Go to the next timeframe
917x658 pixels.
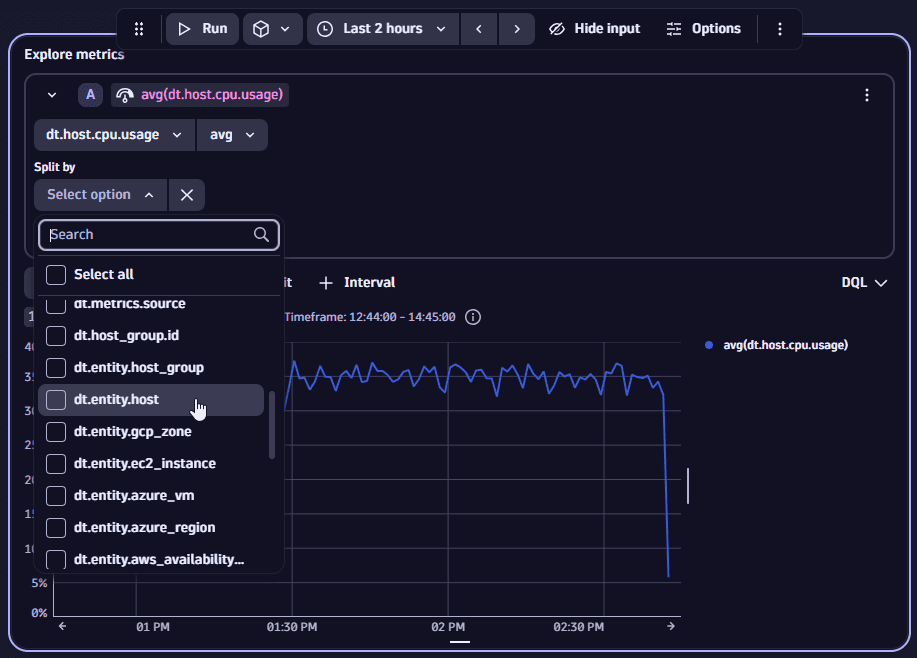516,29
